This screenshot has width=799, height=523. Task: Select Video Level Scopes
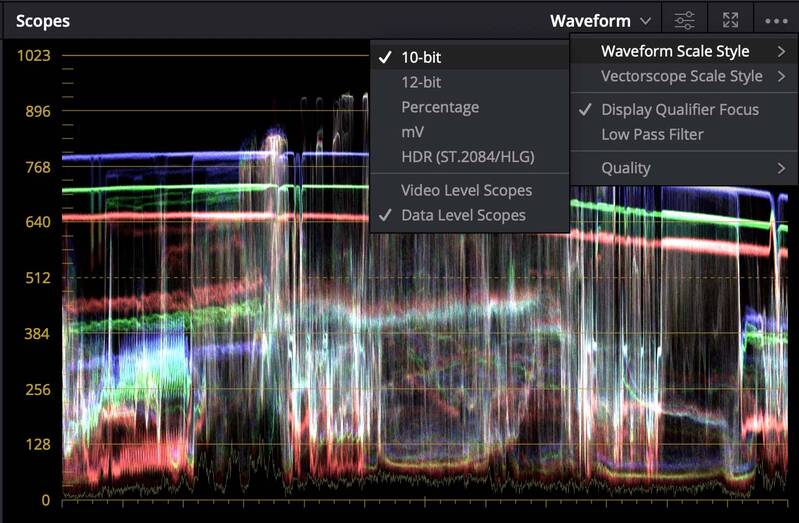click(x=466, y=190)
